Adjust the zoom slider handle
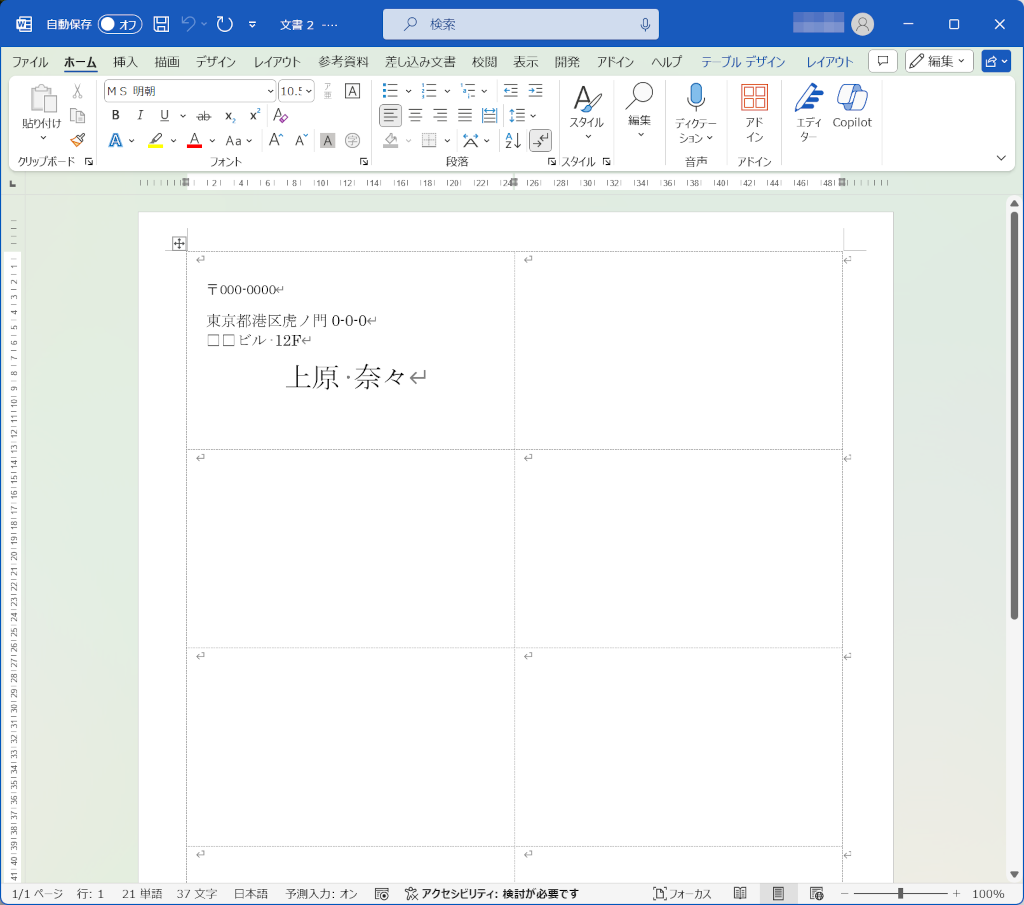 [900, 893]
